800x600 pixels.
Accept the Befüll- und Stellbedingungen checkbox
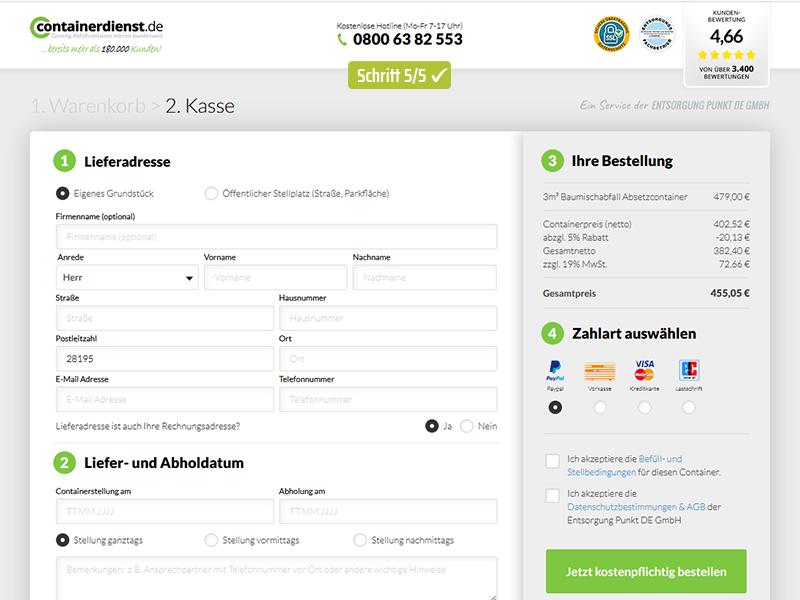[x=553, y=461]
